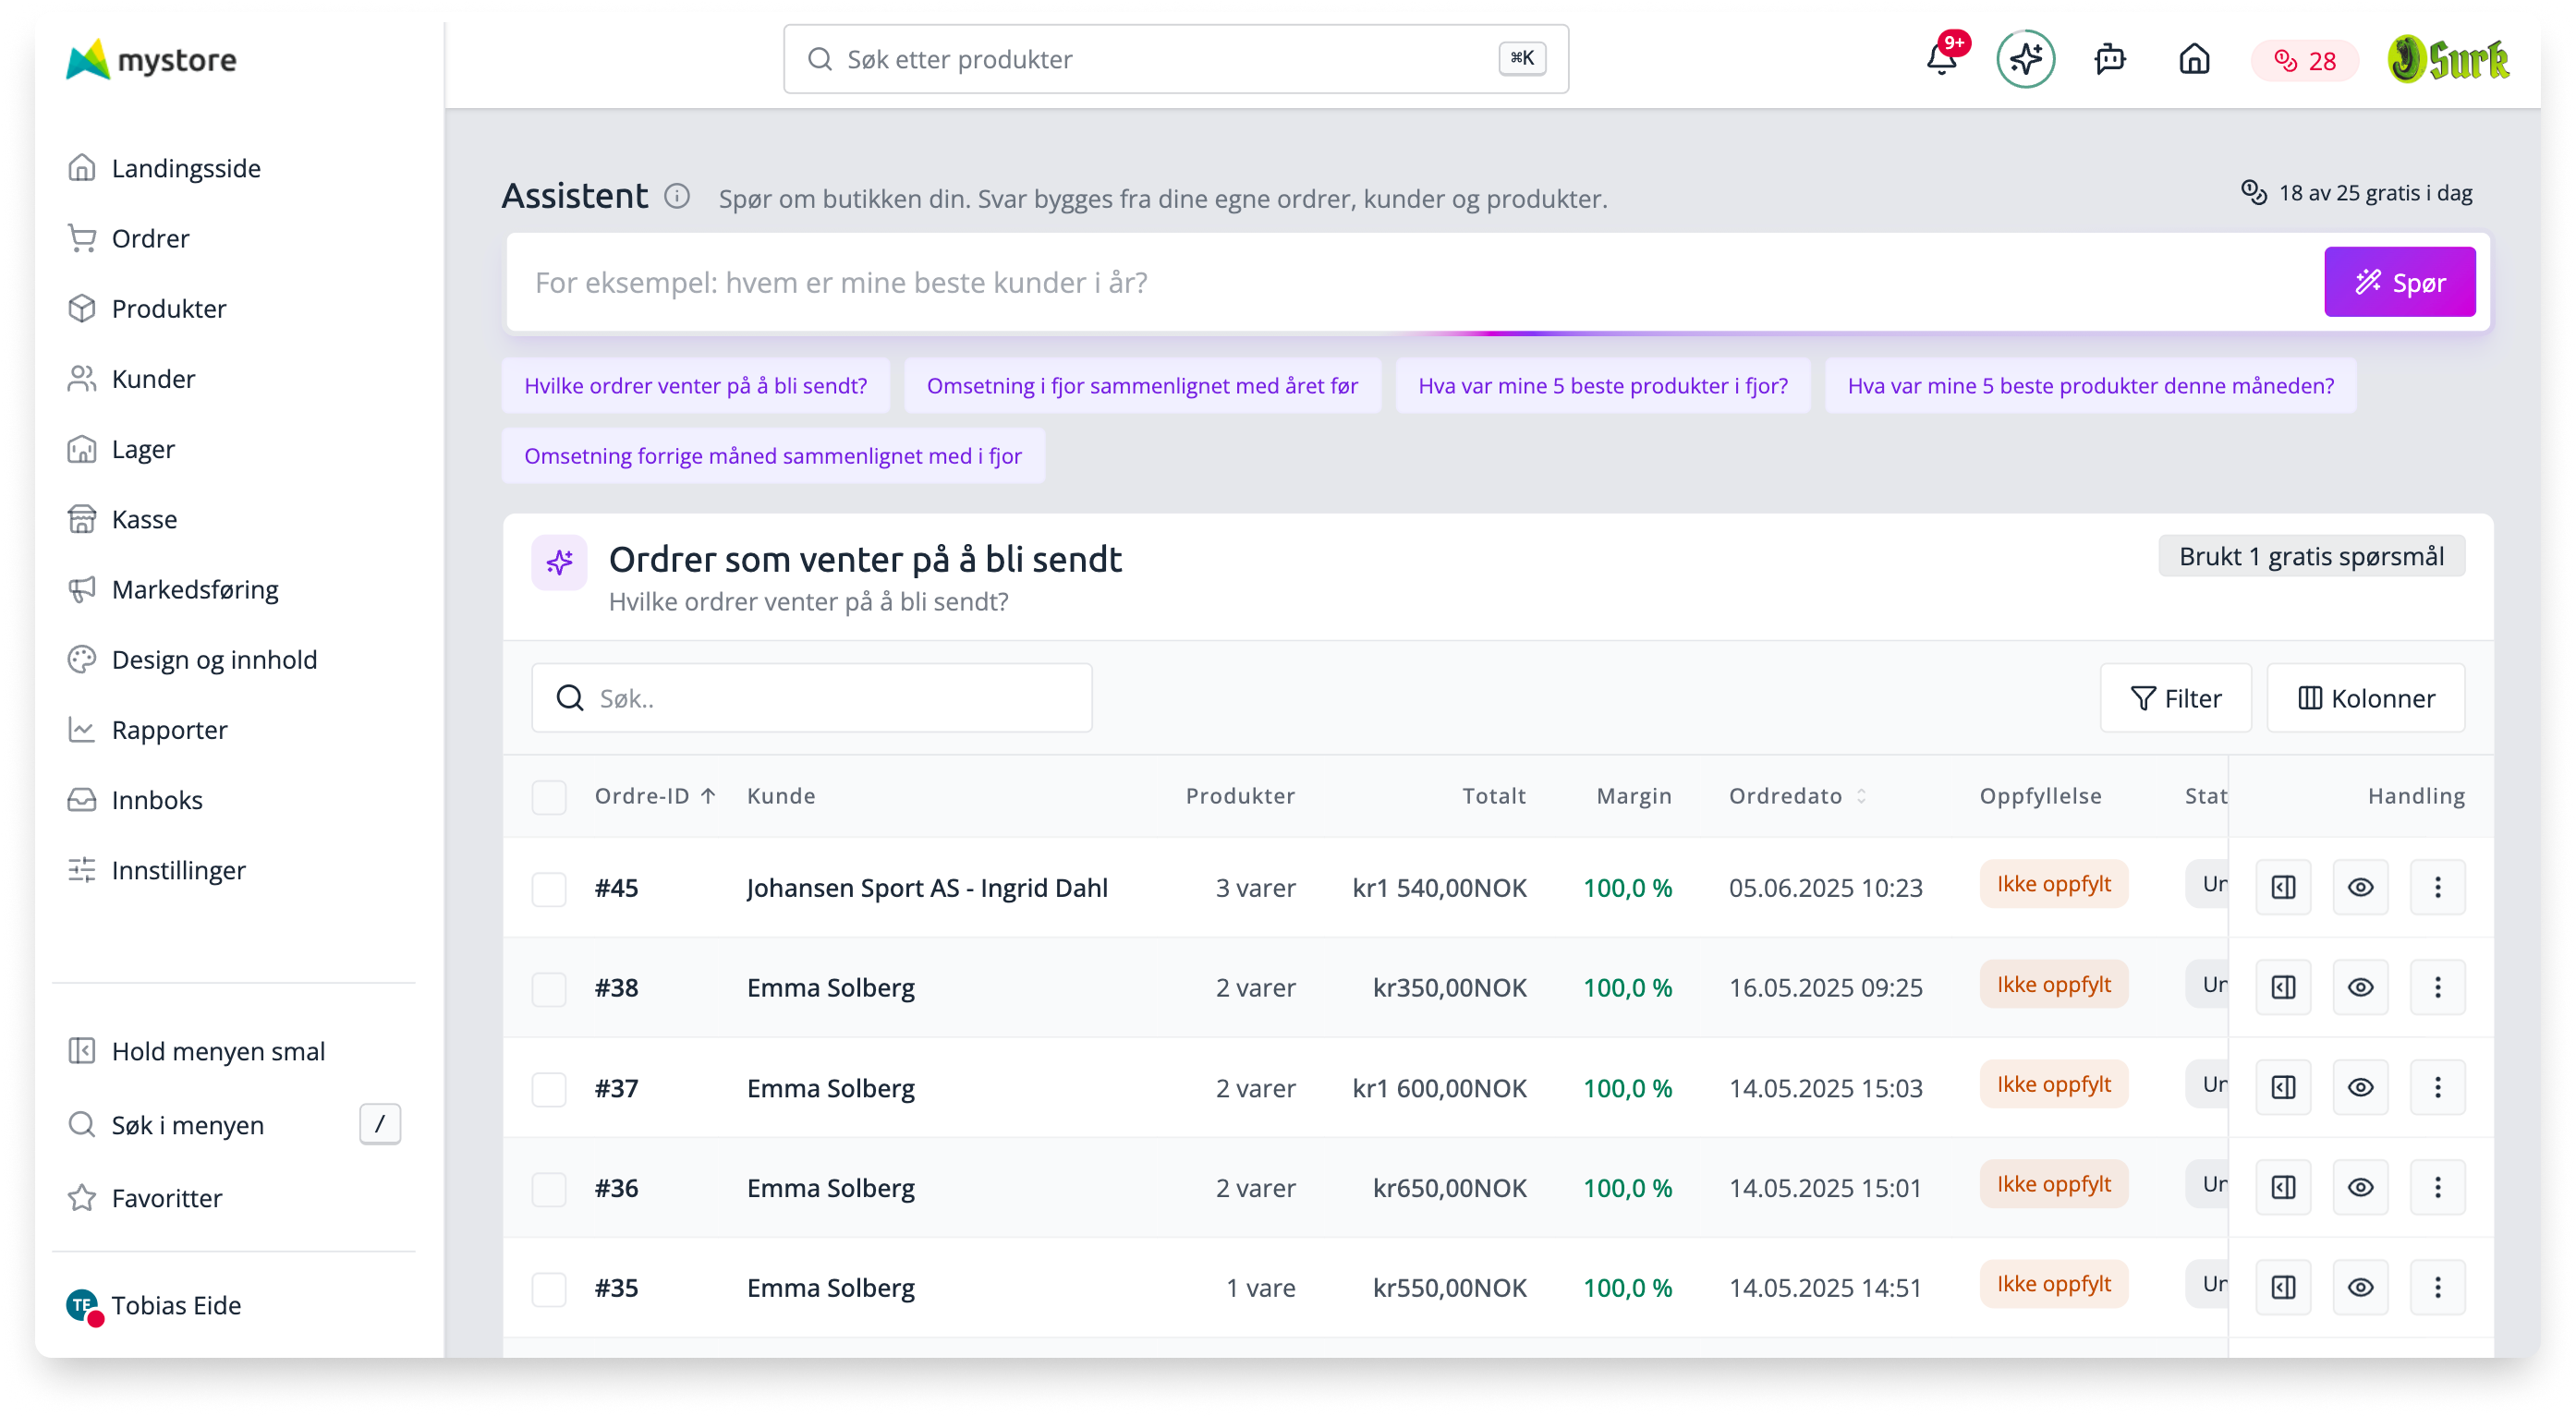Image resolution: width=2576 pixels, height=1416 pixels.
Task: Check the box for order #35
Action: (549, 1289)
